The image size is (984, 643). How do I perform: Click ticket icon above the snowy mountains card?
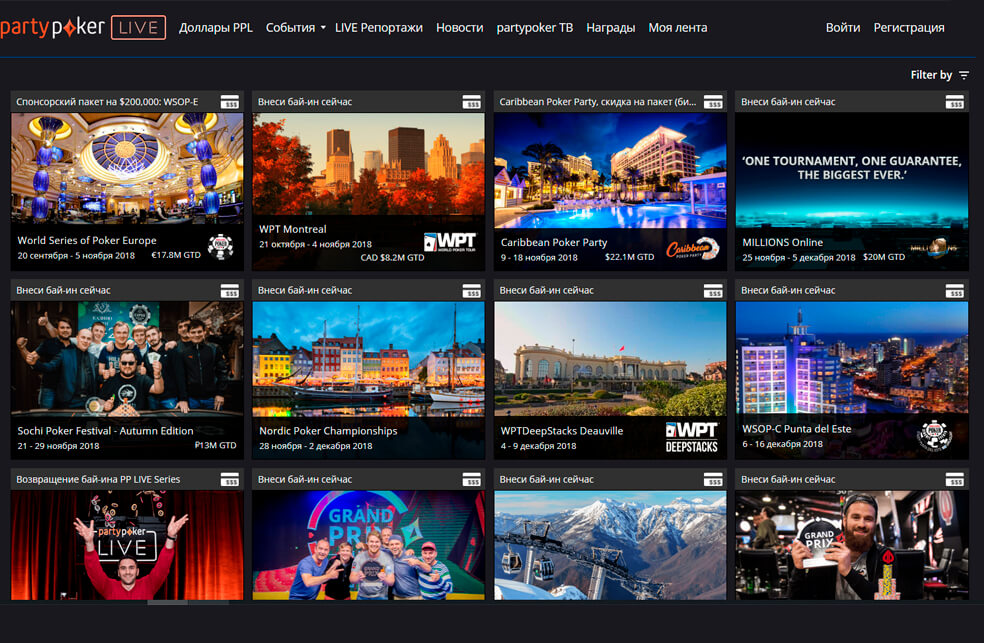[713, 479]
